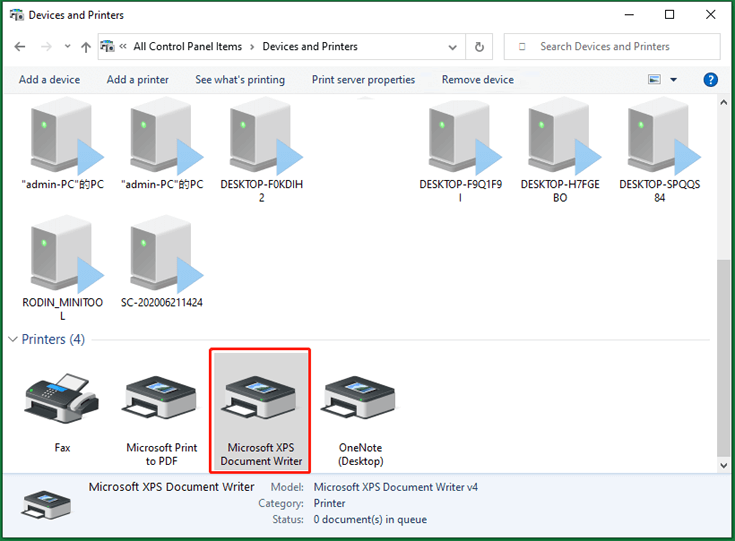This screenshot has height=541, width=735.
Task: Click the details pane printer thumbnail
Action: (x=46, y=504)
